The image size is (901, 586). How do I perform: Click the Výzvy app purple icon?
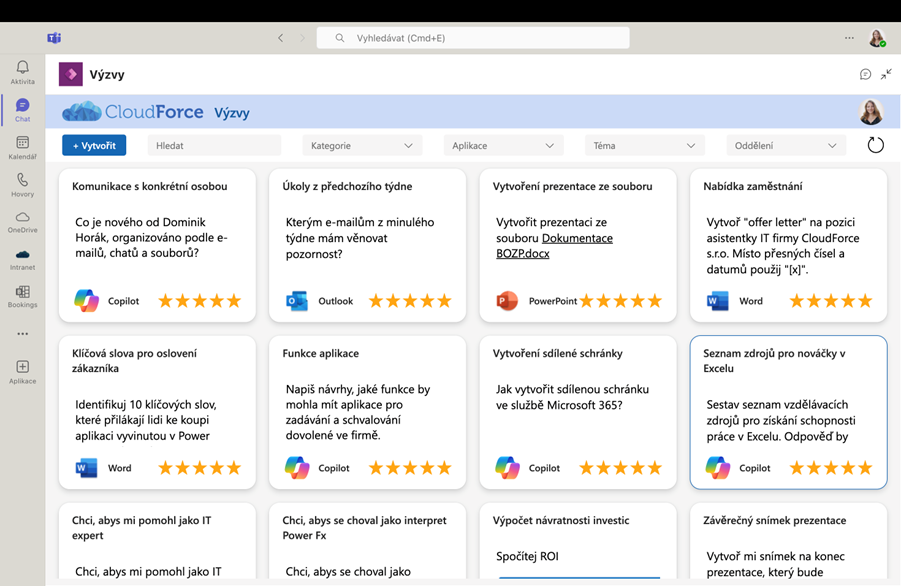[x=71, y=74]
